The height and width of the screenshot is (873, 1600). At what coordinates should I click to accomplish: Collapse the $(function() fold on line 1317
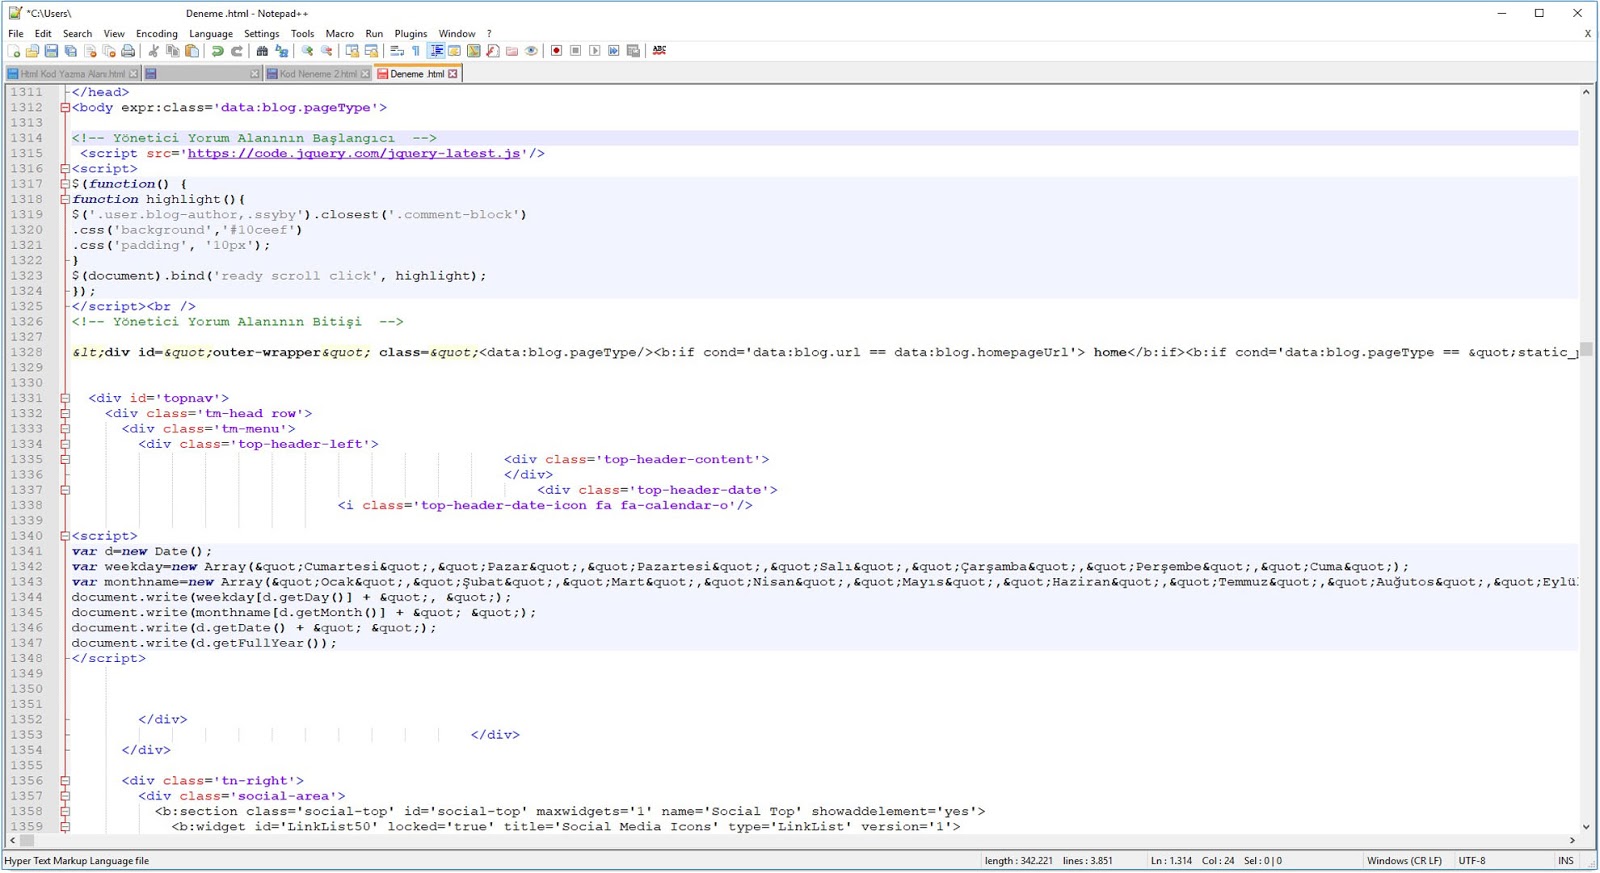pos(65,184)
